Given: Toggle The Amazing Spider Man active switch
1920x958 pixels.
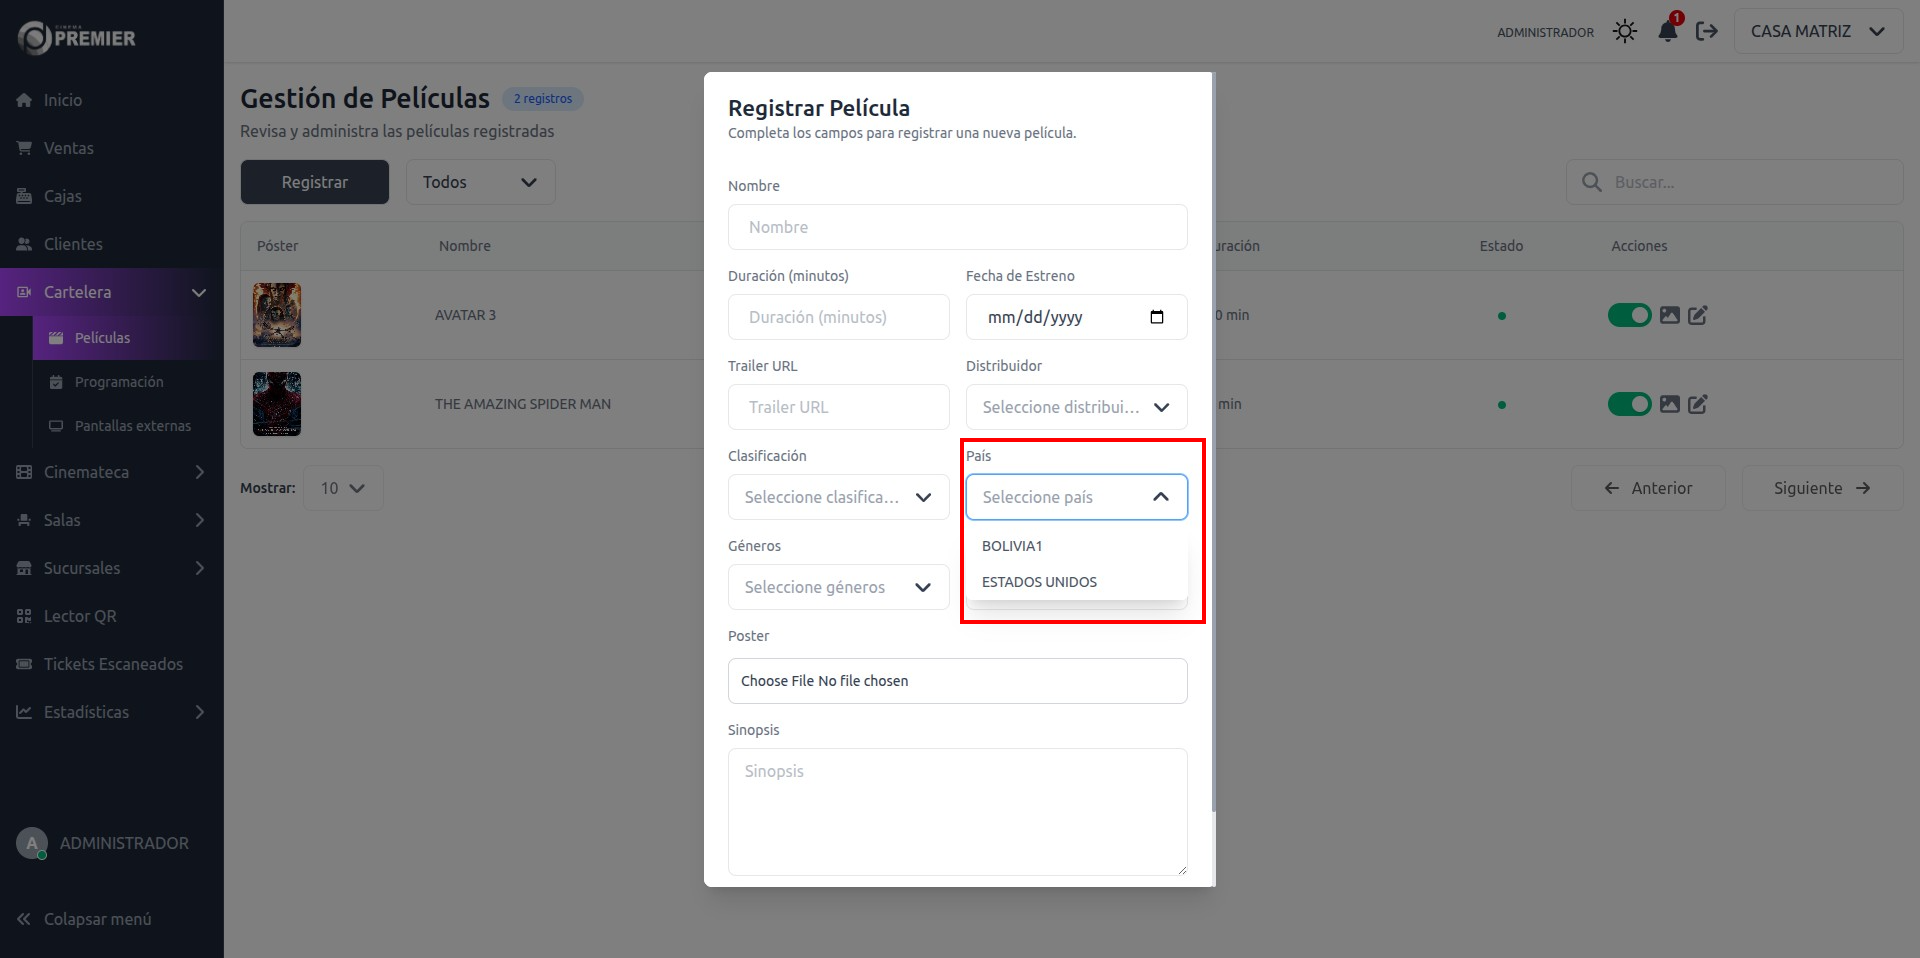Looking at the screenshot, I should [1629, 405].
